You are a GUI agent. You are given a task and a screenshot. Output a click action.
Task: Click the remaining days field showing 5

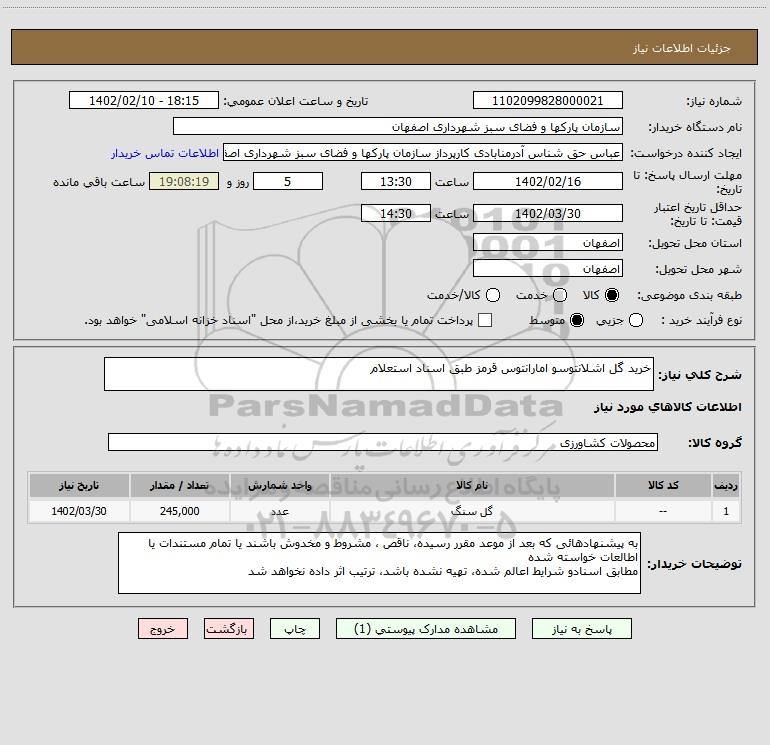pyautogui.click(x=288, y=181)
